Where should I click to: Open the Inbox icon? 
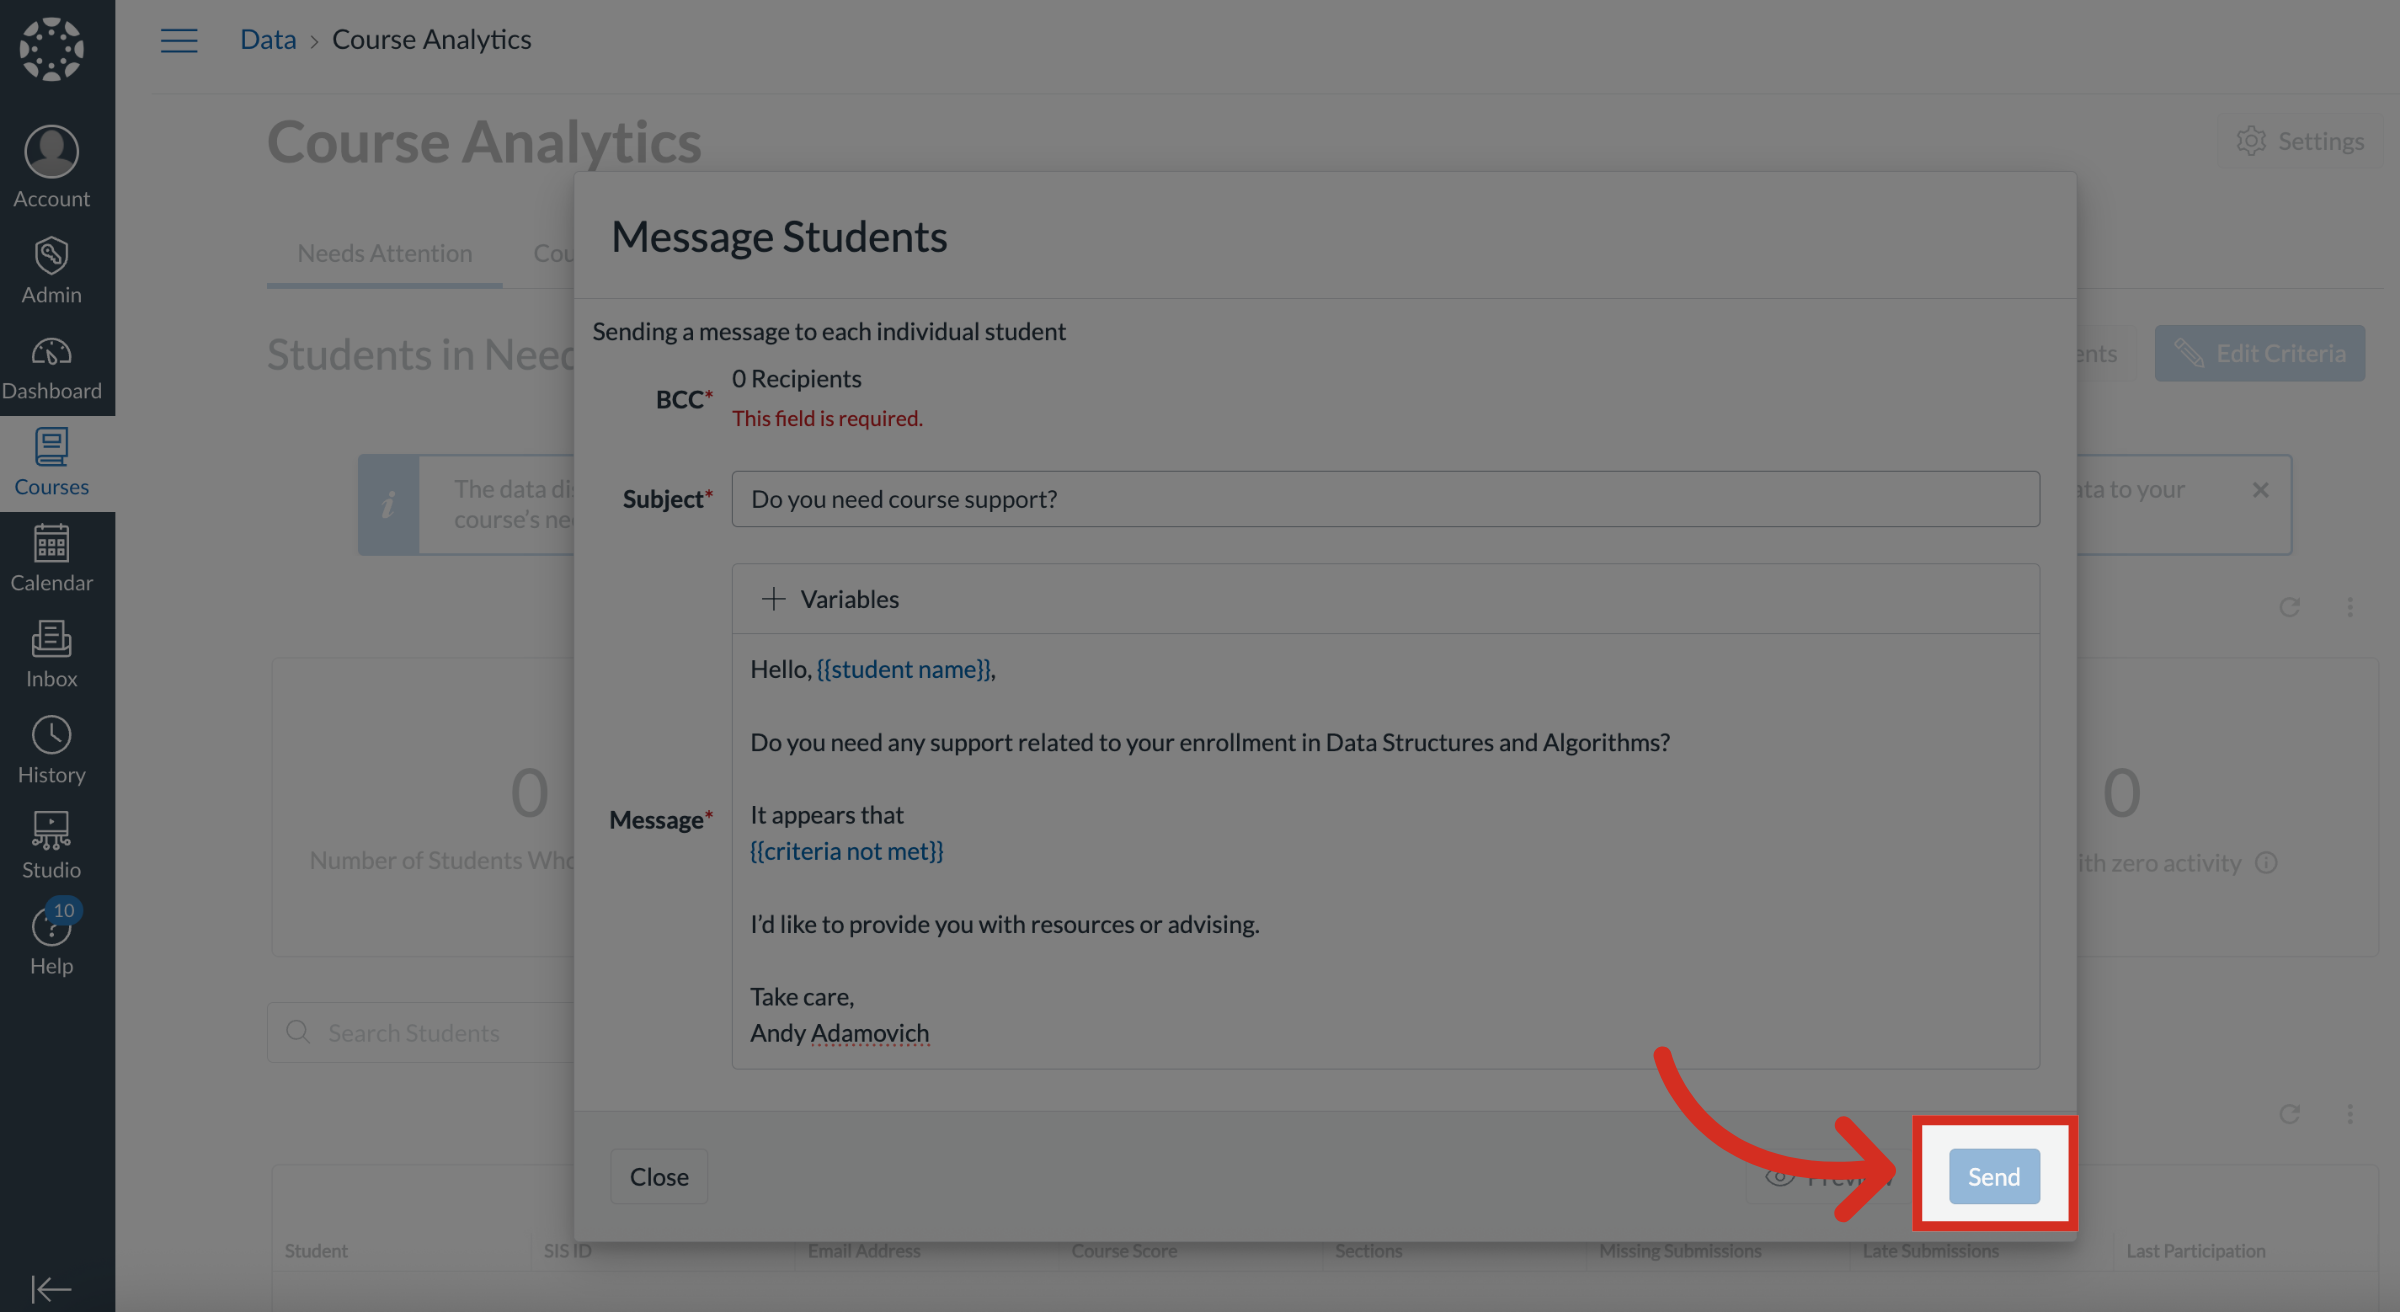click(x=51, y=654)
